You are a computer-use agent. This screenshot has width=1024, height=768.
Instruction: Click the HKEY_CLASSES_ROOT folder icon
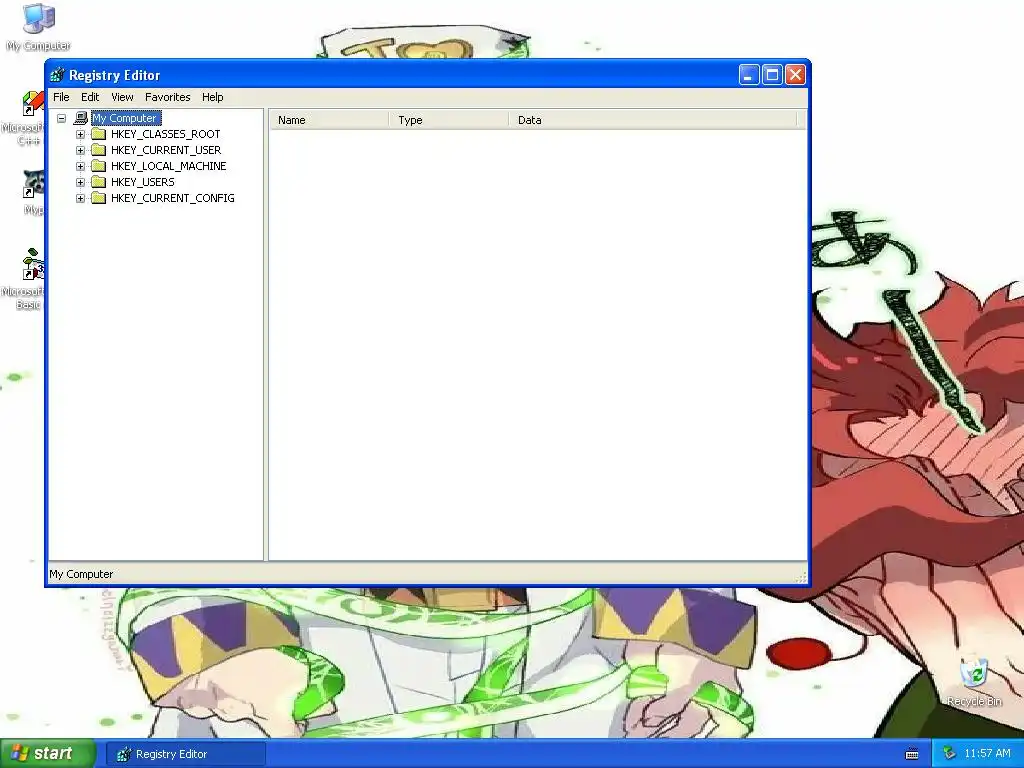(x=99, y=134)
